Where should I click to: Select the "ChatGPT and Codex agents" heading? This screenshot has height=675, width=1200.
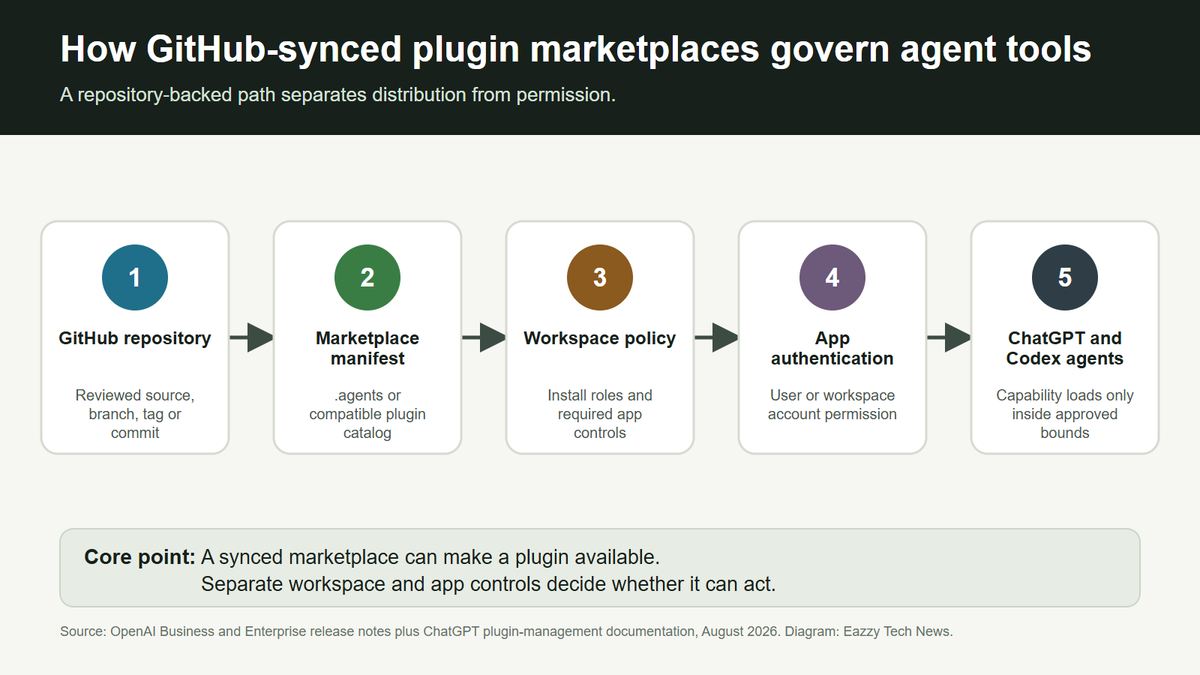[x=1065, y=348]
